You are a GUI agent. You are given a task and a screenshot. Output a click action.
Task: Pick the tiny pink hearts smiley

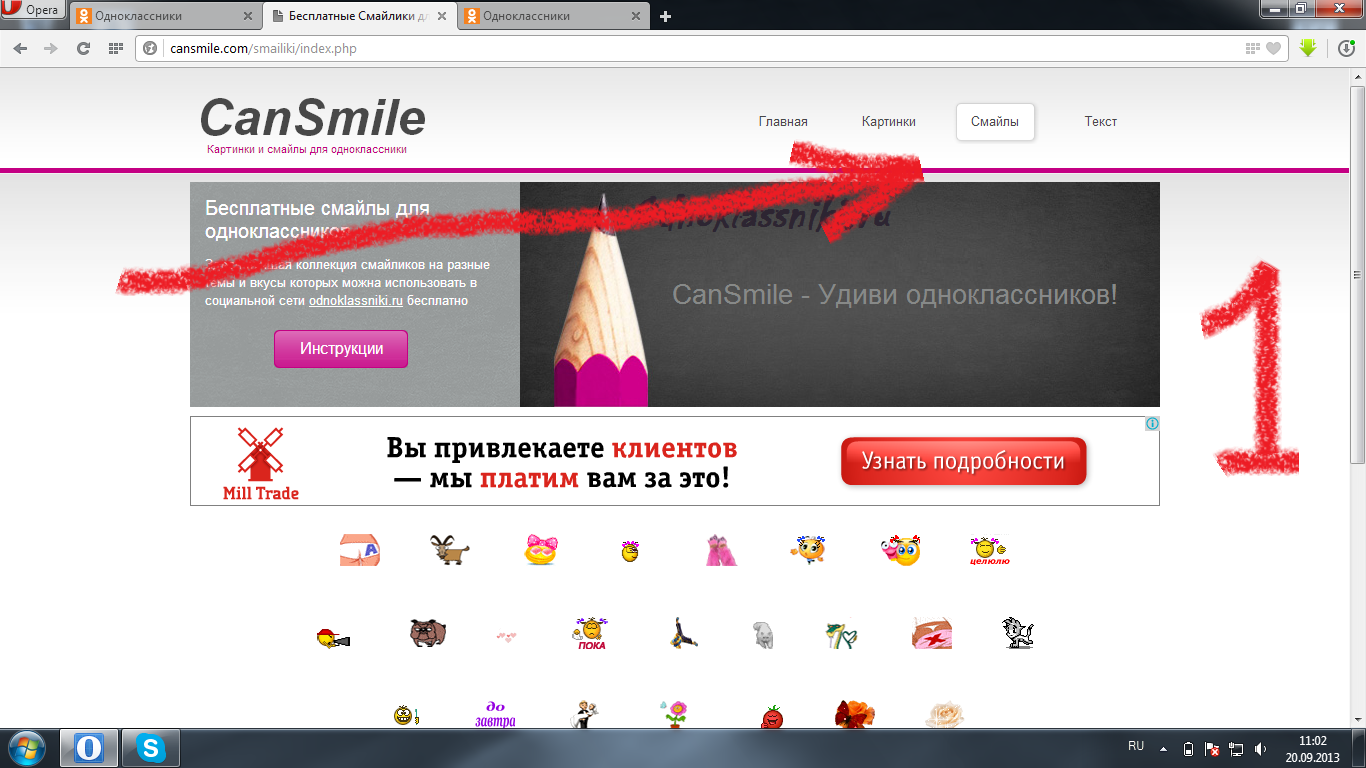[x=507, y=636]
